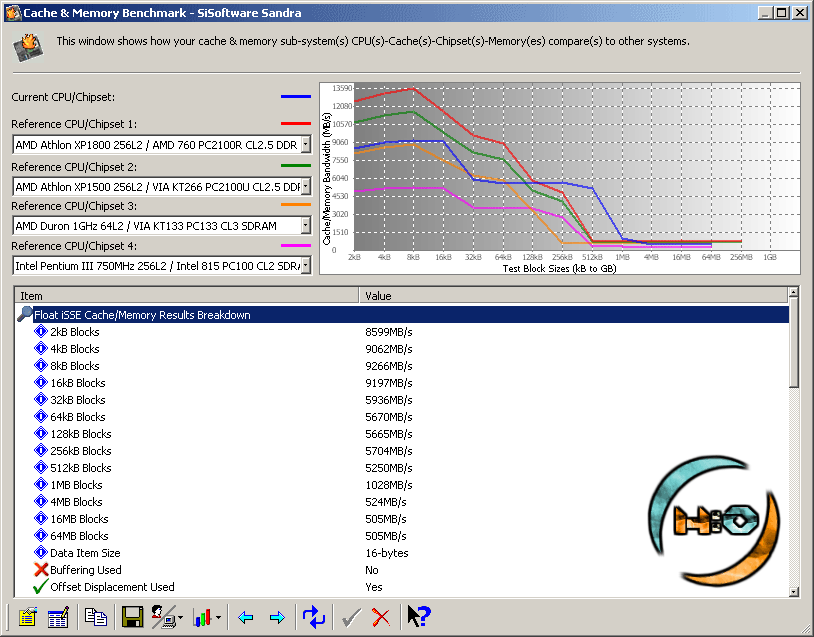
Task: Select the 8kB Blocks row
Action: coord(402,365)
